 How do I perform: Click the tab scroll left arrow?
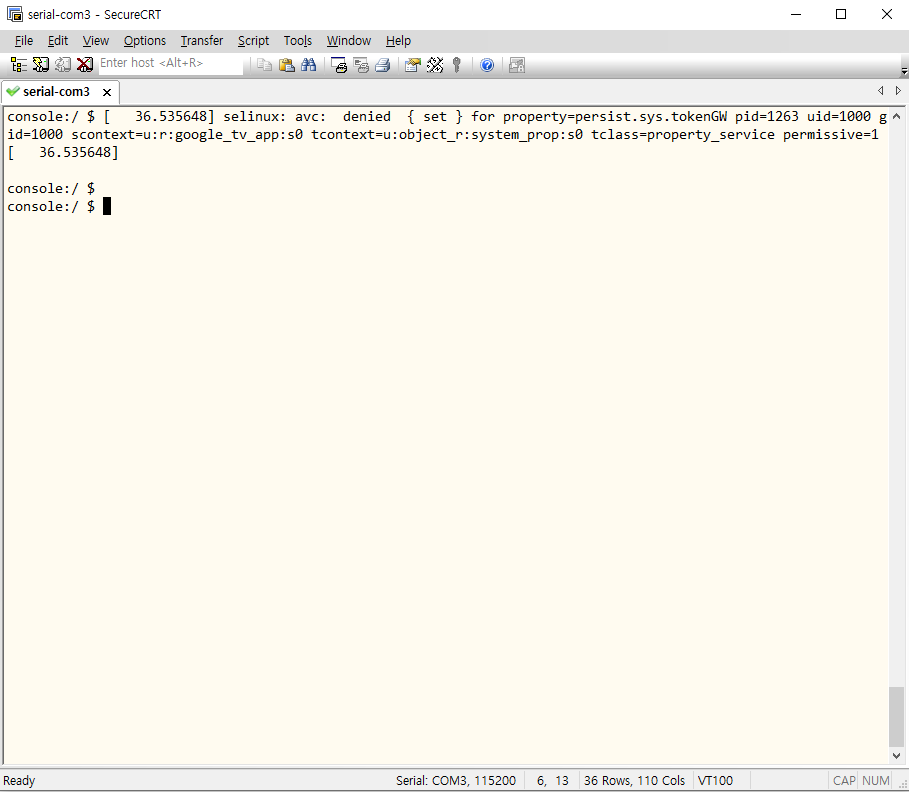[x=881, y=90]
